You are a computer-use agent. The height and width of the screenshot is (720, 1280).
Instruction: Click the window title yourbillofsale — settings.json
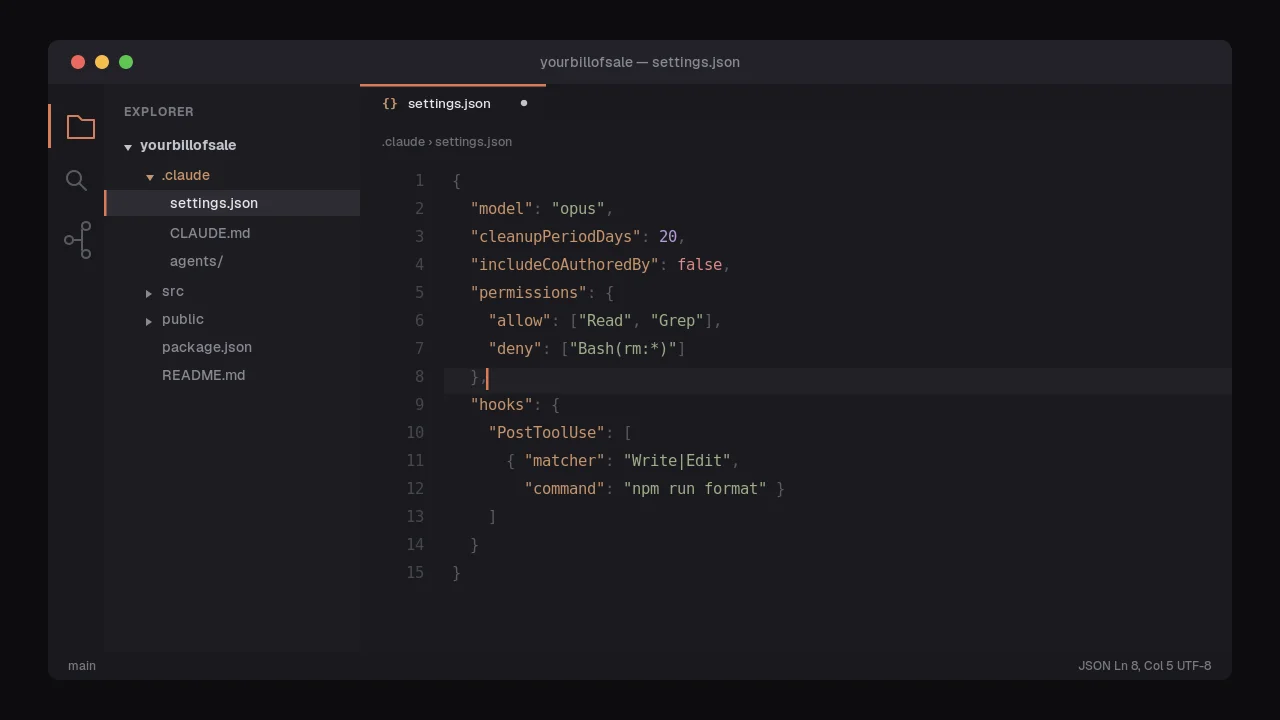click(x=640, y=62)
